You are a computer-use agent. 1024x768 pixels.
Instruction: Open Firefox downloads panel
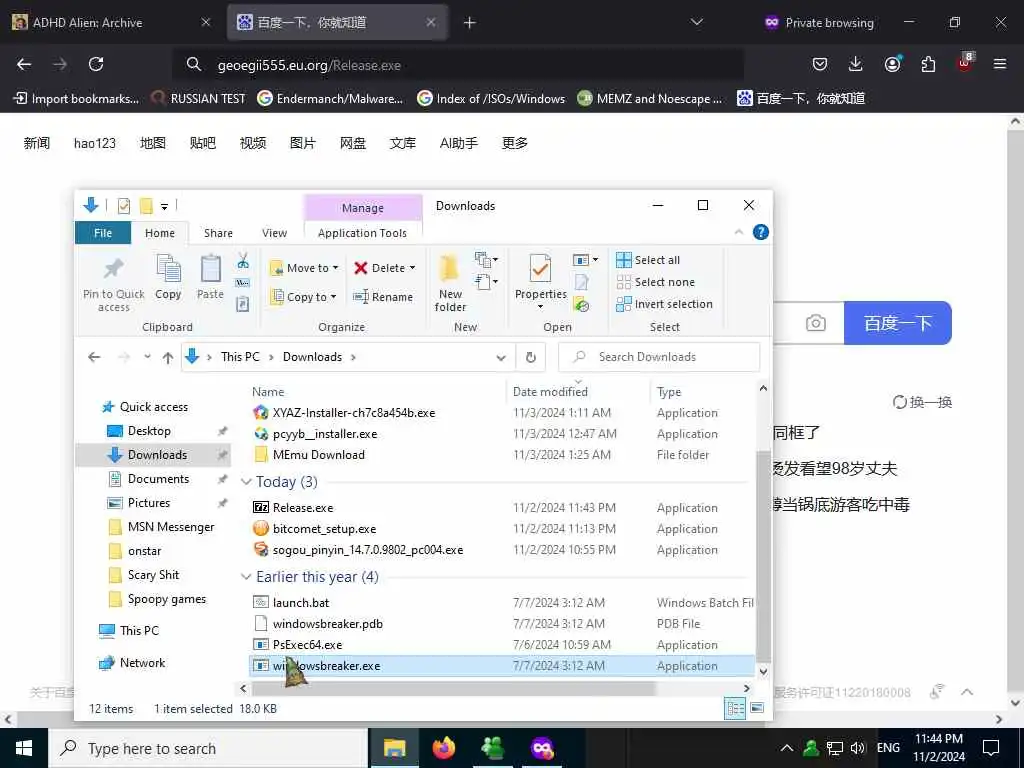pos(856,64)
